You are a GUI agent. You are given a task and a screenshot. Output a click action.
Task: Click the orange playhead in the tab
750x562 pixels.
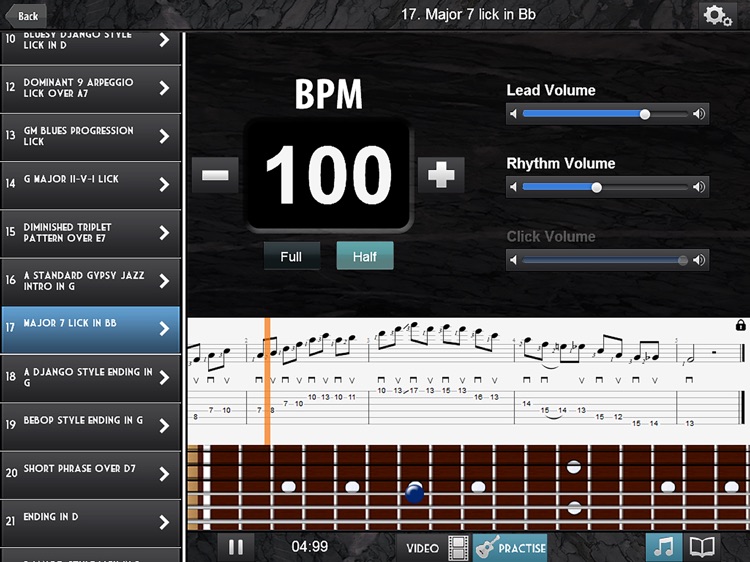coord(267,381)
